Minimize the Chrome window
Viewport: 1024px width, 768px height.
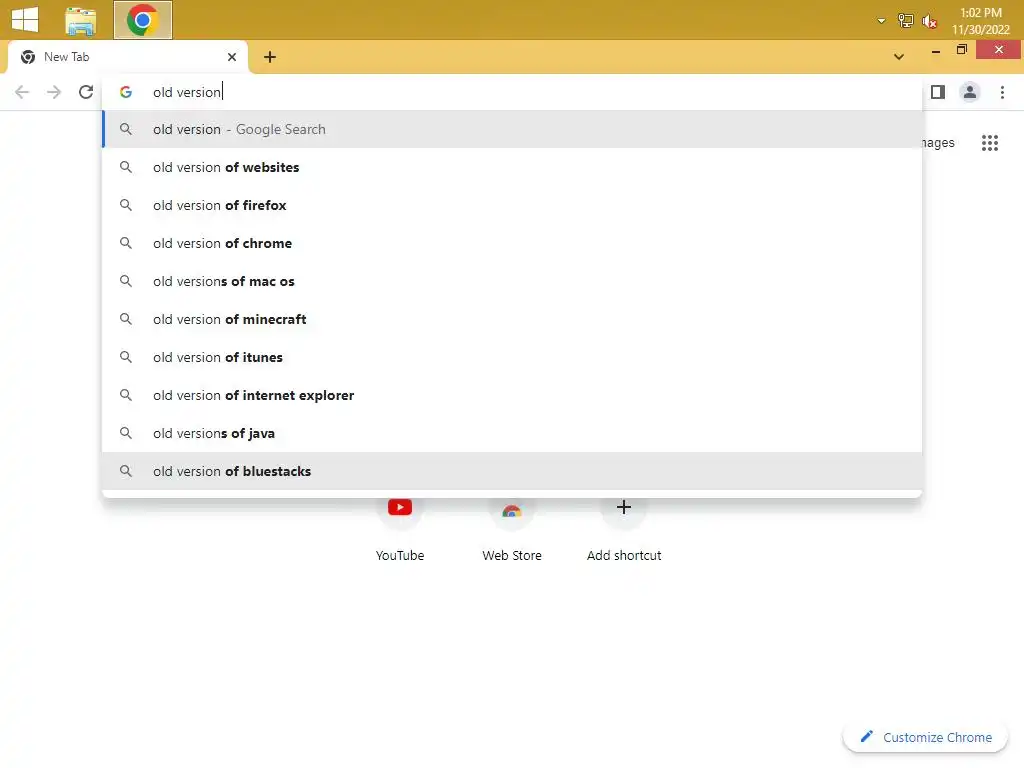point(936,50)
